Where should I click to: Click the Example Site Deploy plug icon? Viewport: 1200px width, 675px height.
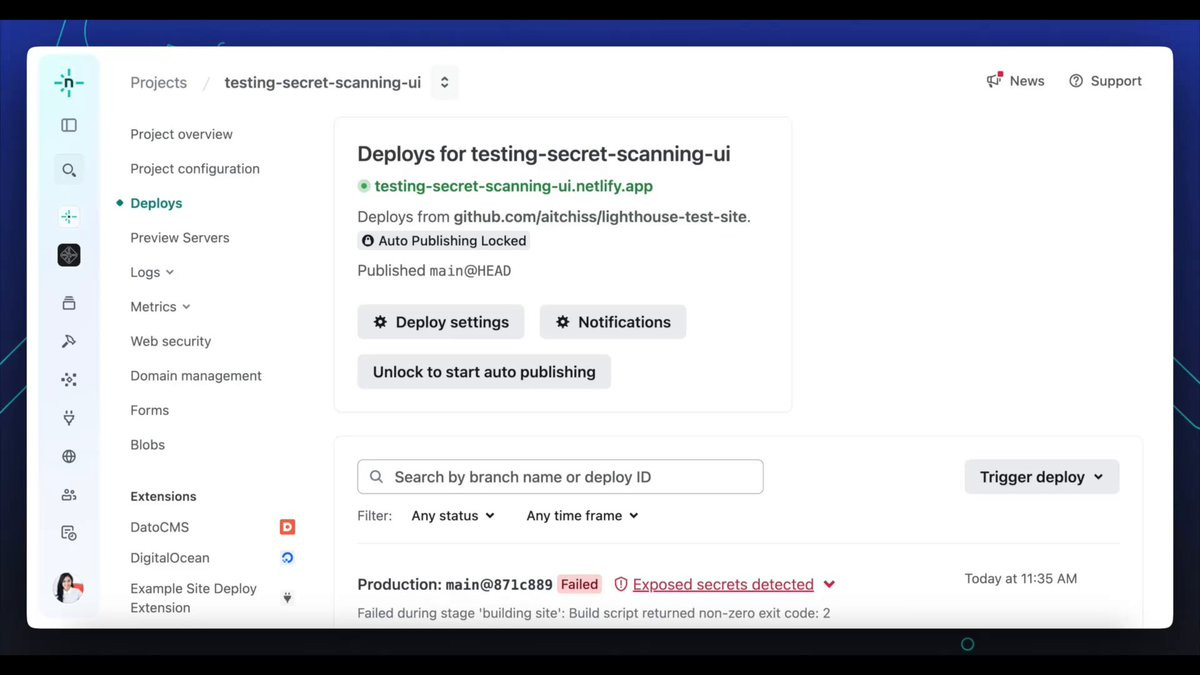(x=287, y=598)
